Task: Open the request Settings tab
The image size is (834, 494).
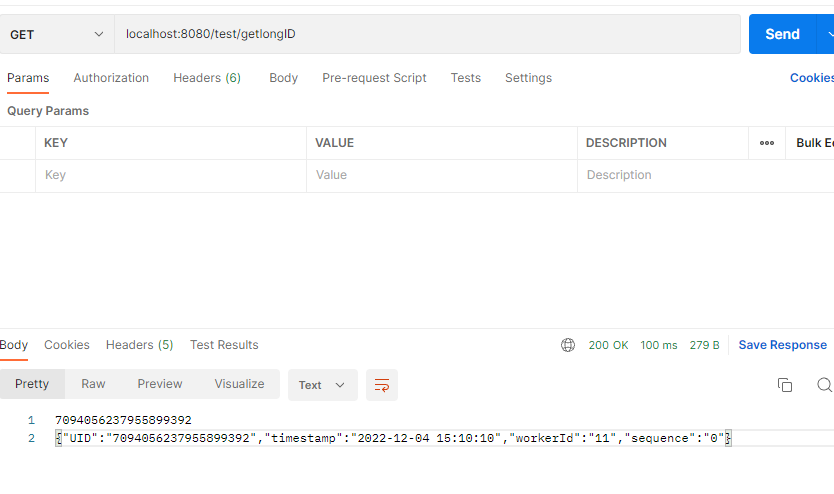Action: (528, 78)
